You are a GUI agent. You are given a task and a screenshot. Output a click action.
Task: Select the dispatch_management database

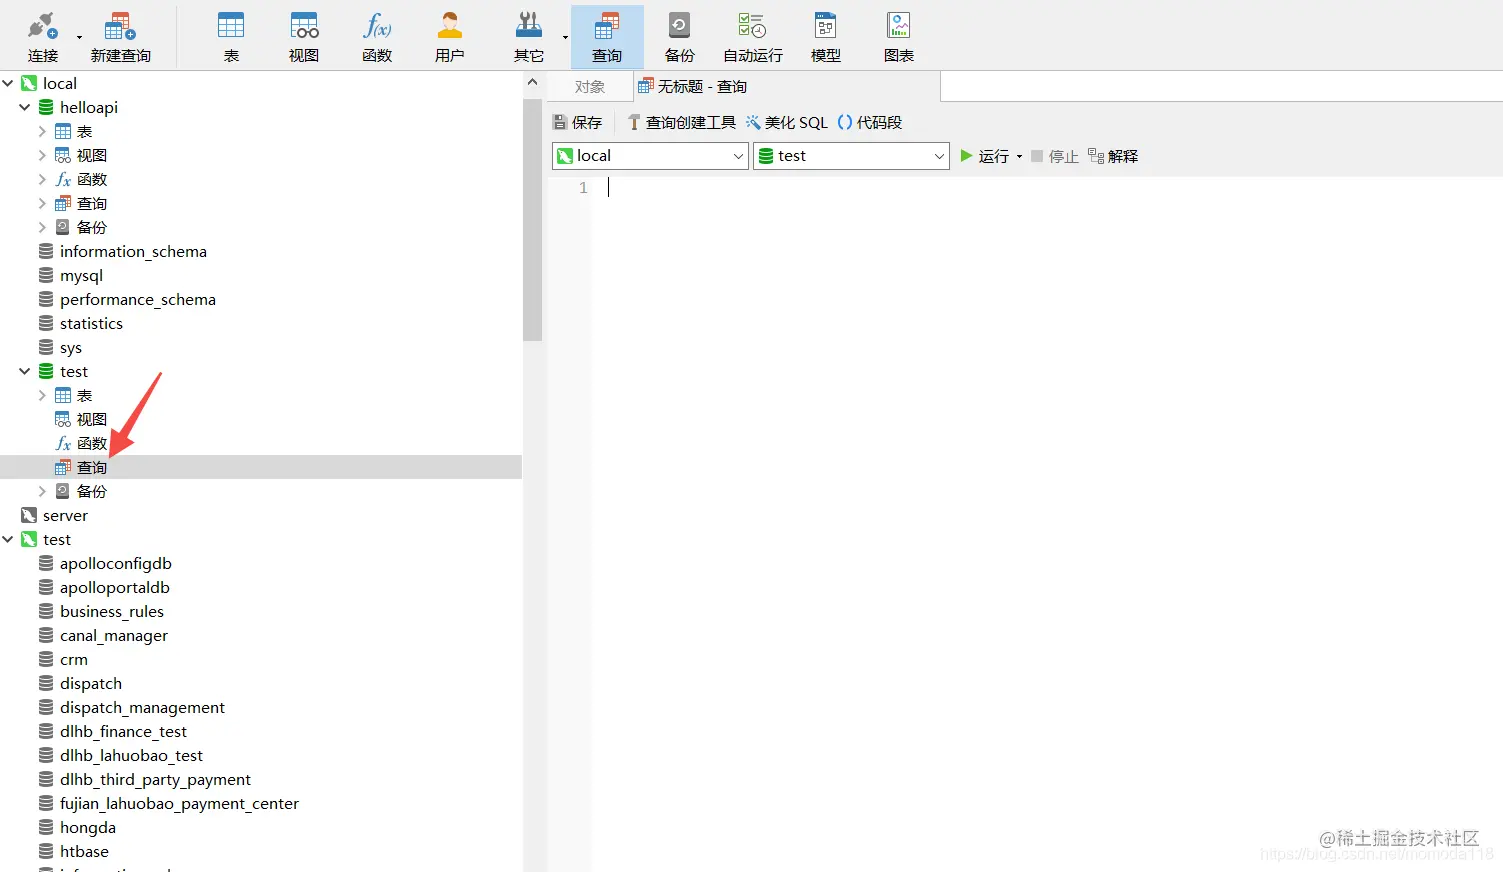click(132, 707)
